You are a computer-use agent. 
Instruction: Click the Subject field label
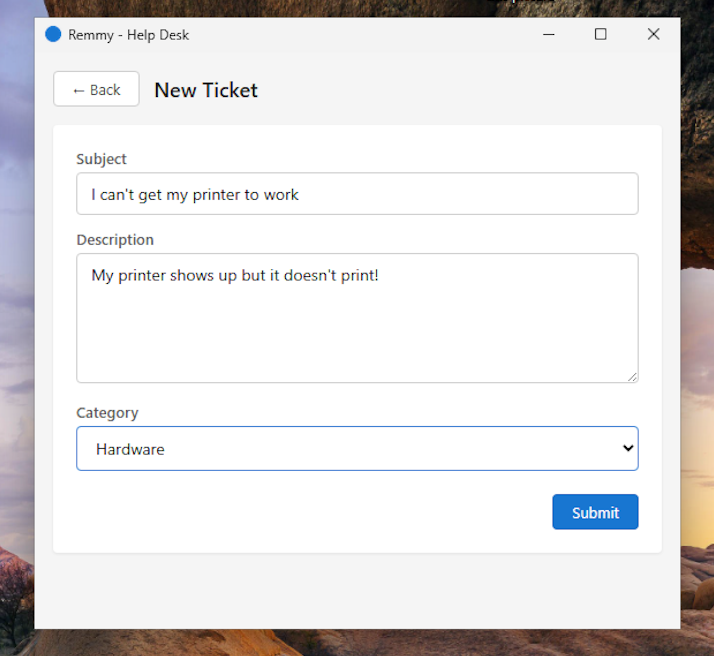click(101, 159)
